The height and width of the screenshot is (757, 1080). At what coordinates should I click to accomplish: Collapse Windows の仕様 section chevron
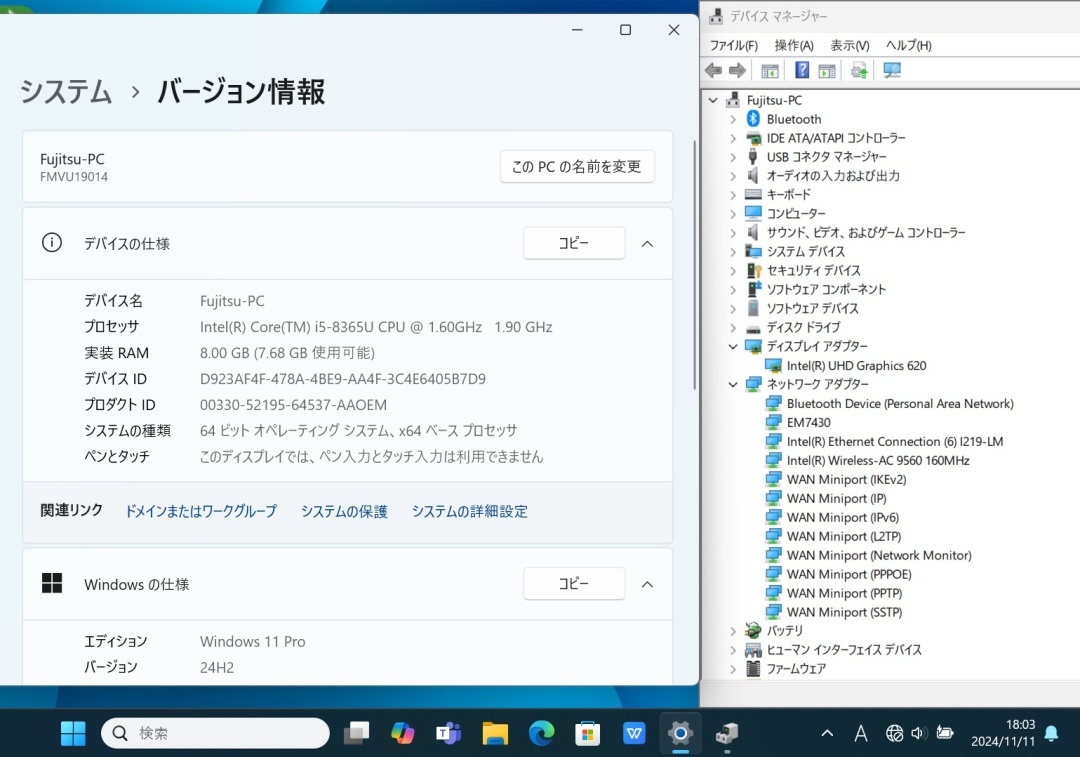tap(647, 585)
